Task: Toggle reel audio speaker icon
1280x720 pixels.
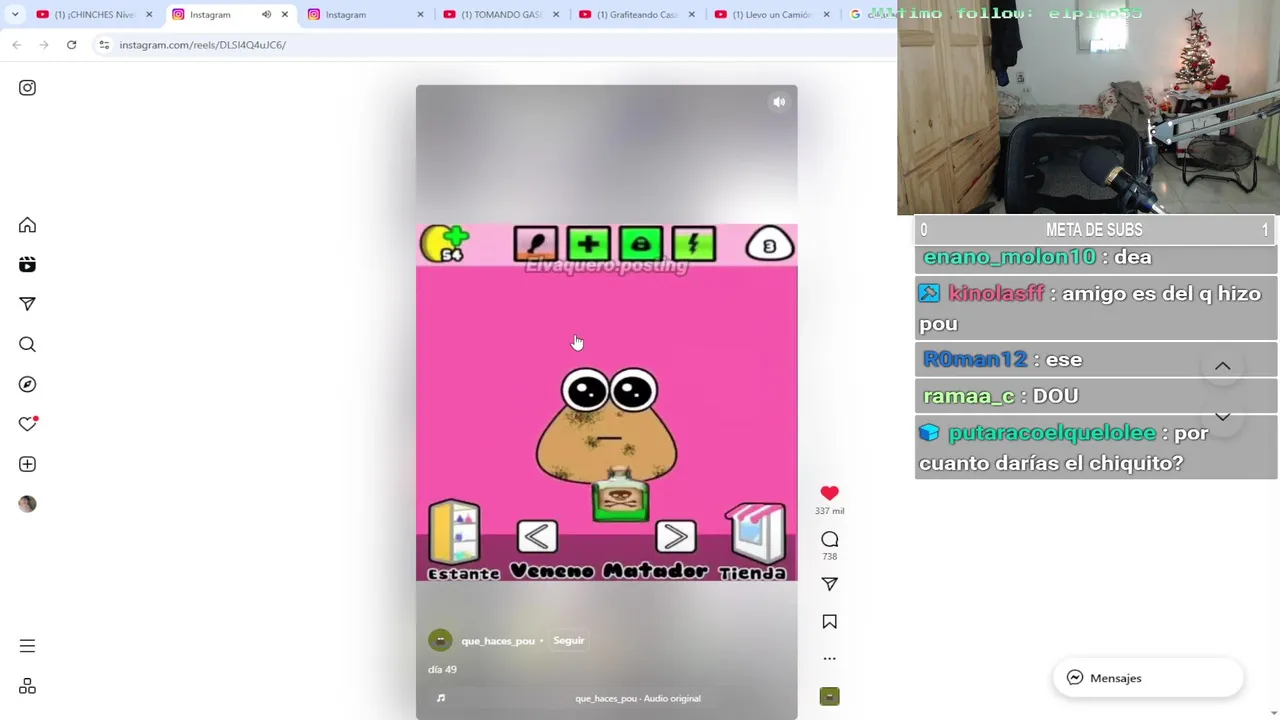Action: click(779, 102)
